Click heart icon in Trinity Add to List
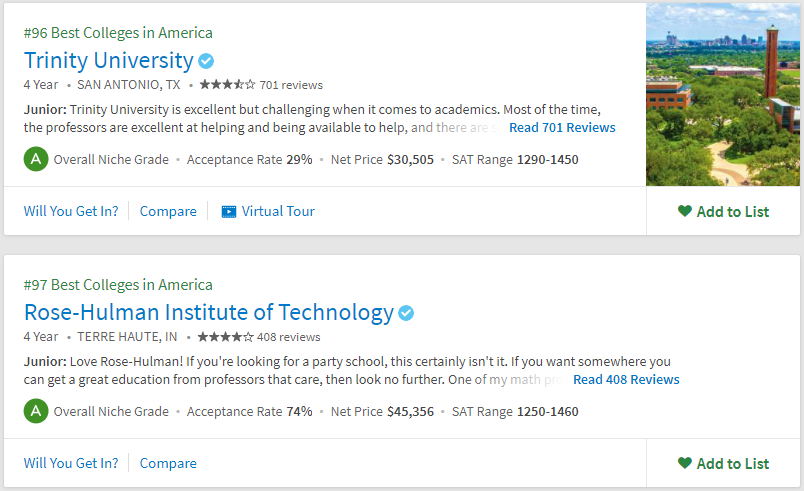 point(685,211)
